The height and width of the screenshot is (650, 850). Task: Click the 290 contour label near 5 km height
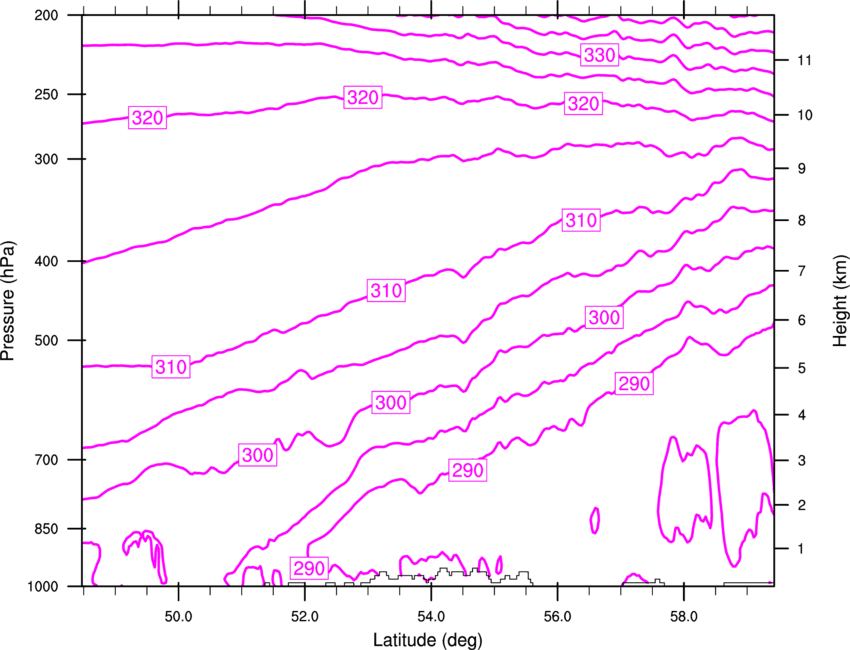[x=634, y=384]
